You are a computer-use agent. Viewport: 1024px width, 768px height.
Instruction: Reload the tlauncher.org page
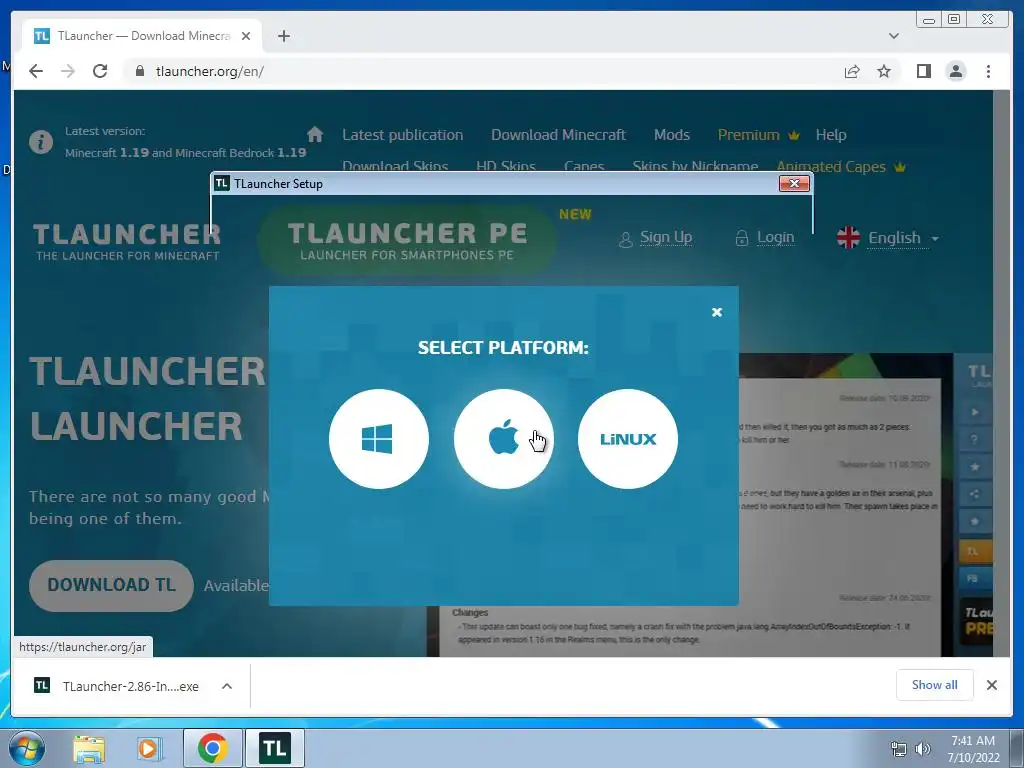tap(100, 71)
